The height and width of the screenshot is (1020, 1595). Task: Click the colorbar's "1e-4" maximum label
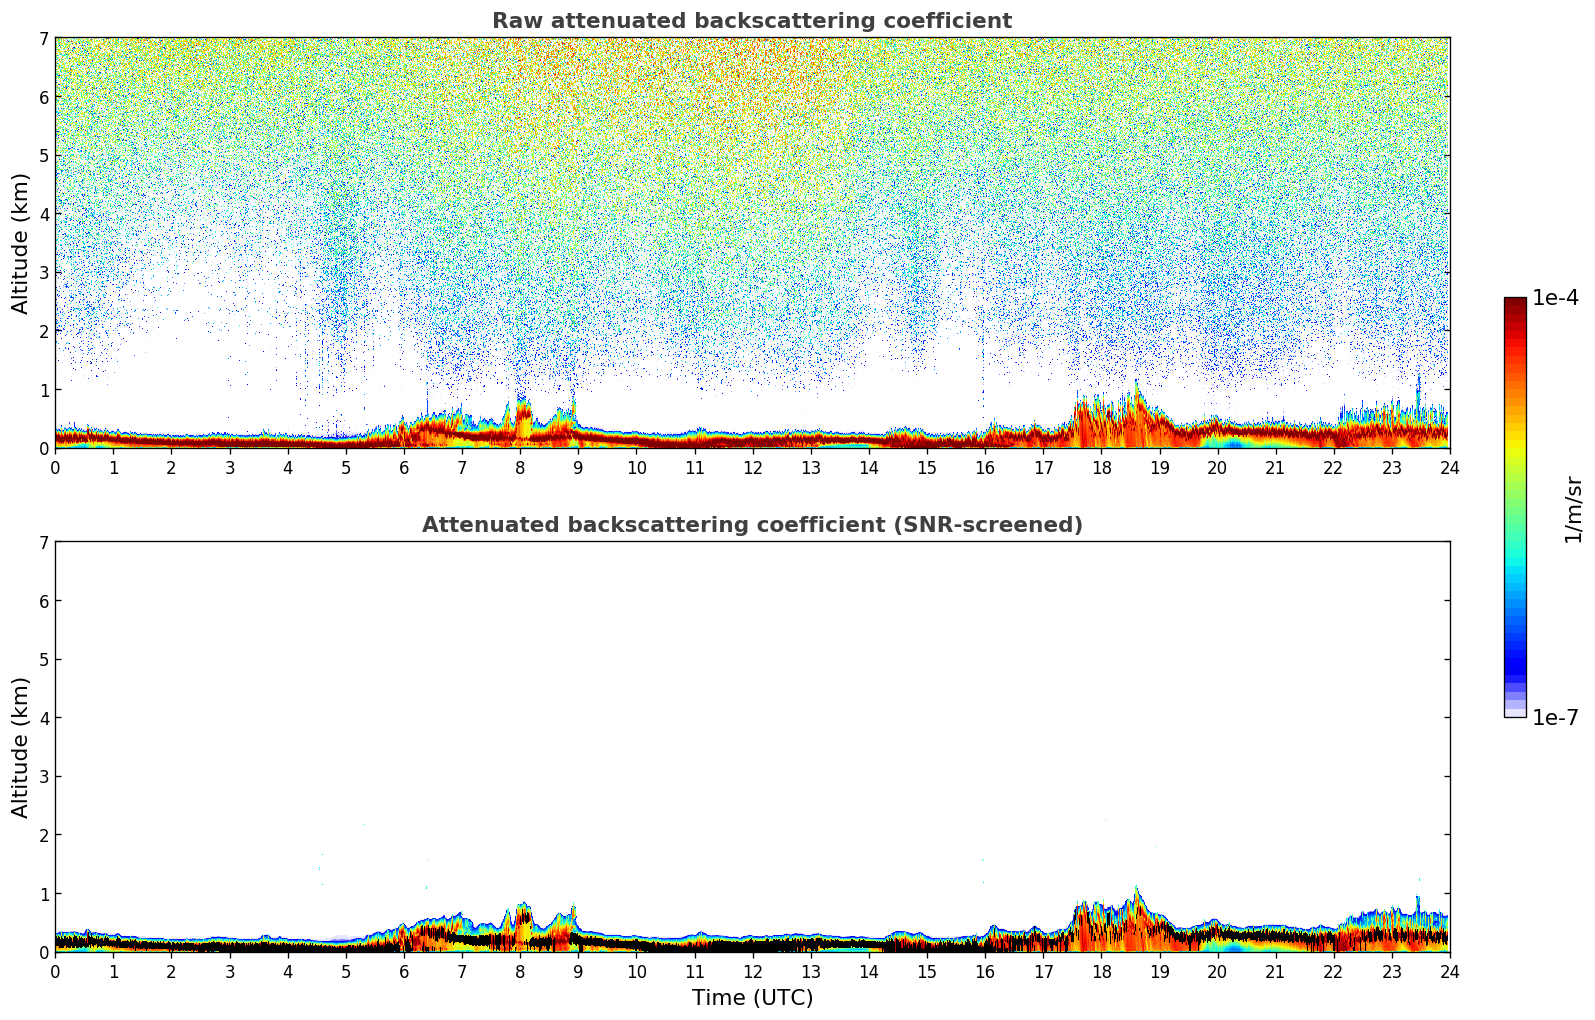click(x=1555, y=298)
